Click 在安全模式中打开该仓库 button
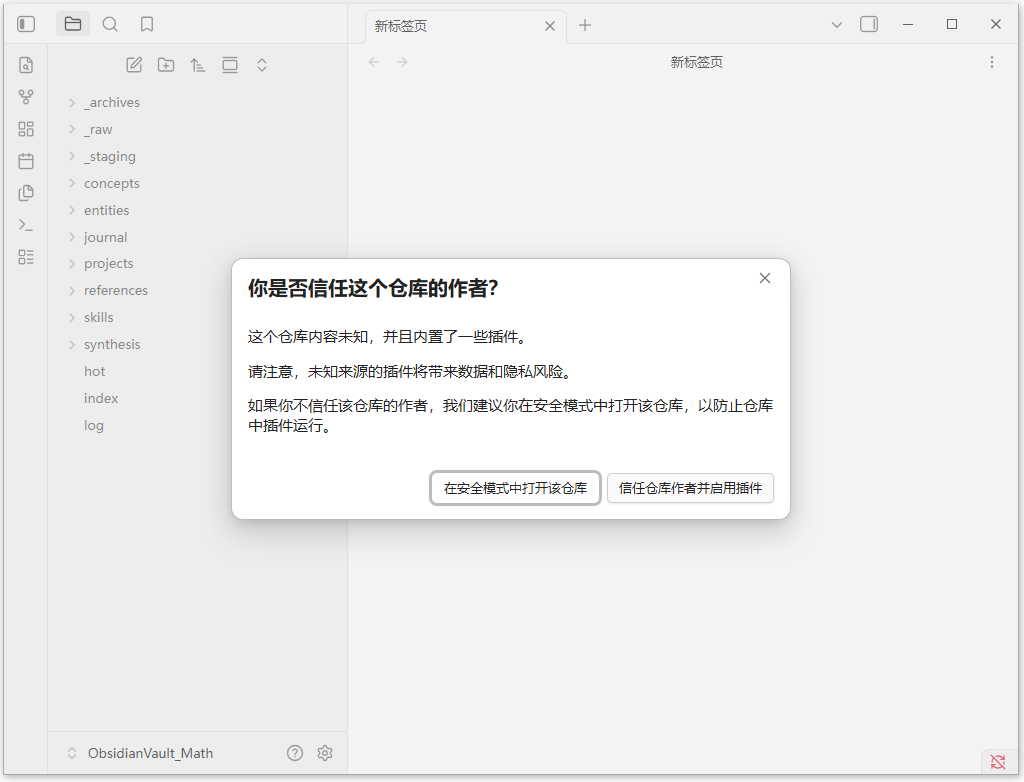 (515, 488)
